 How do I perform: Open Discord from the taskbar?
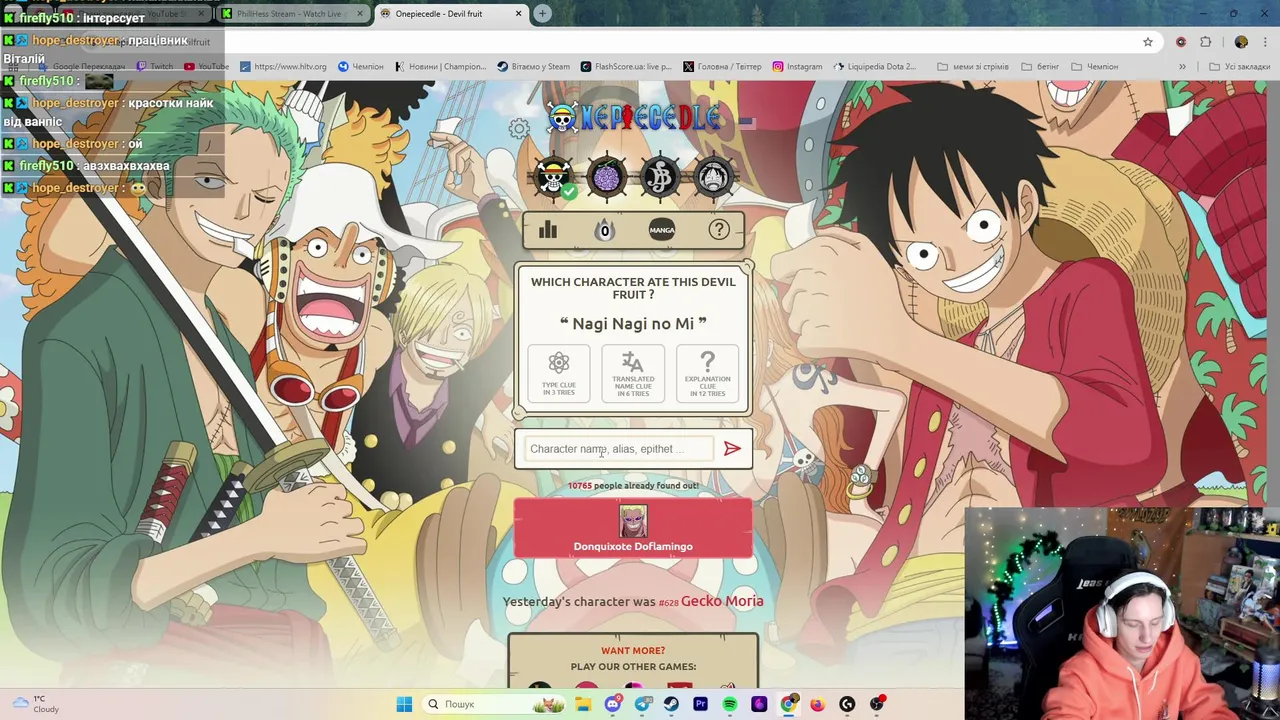click(x=612, y=704)
